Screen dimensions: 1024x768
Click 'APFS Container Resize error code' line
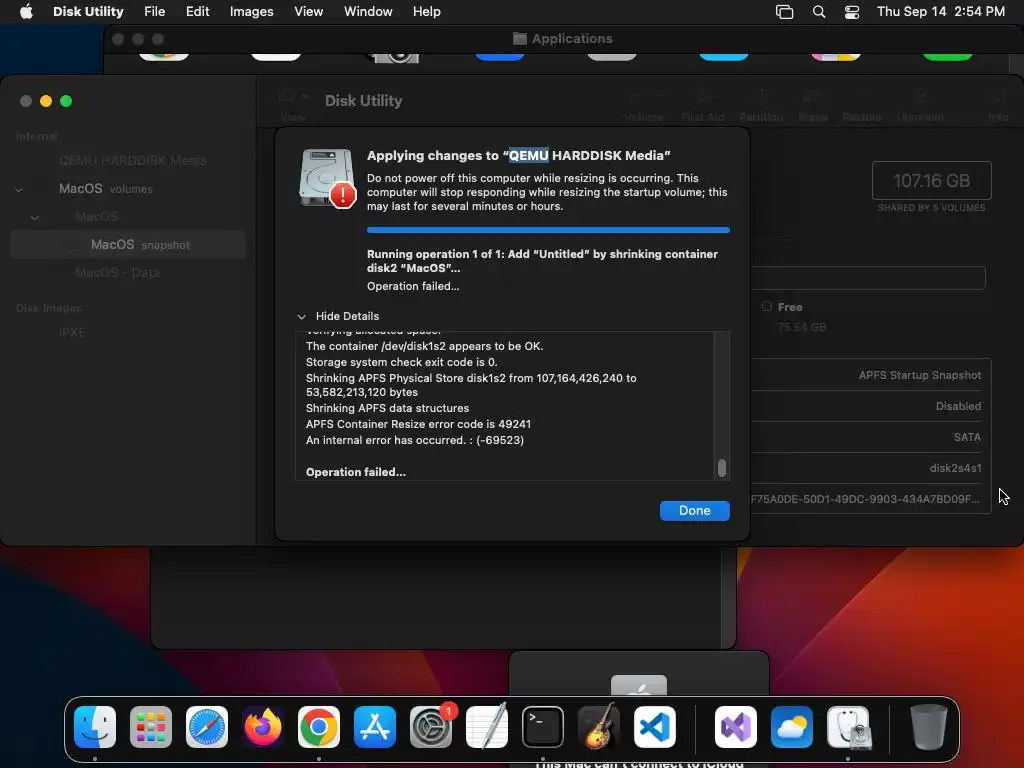tap(418, 424)
